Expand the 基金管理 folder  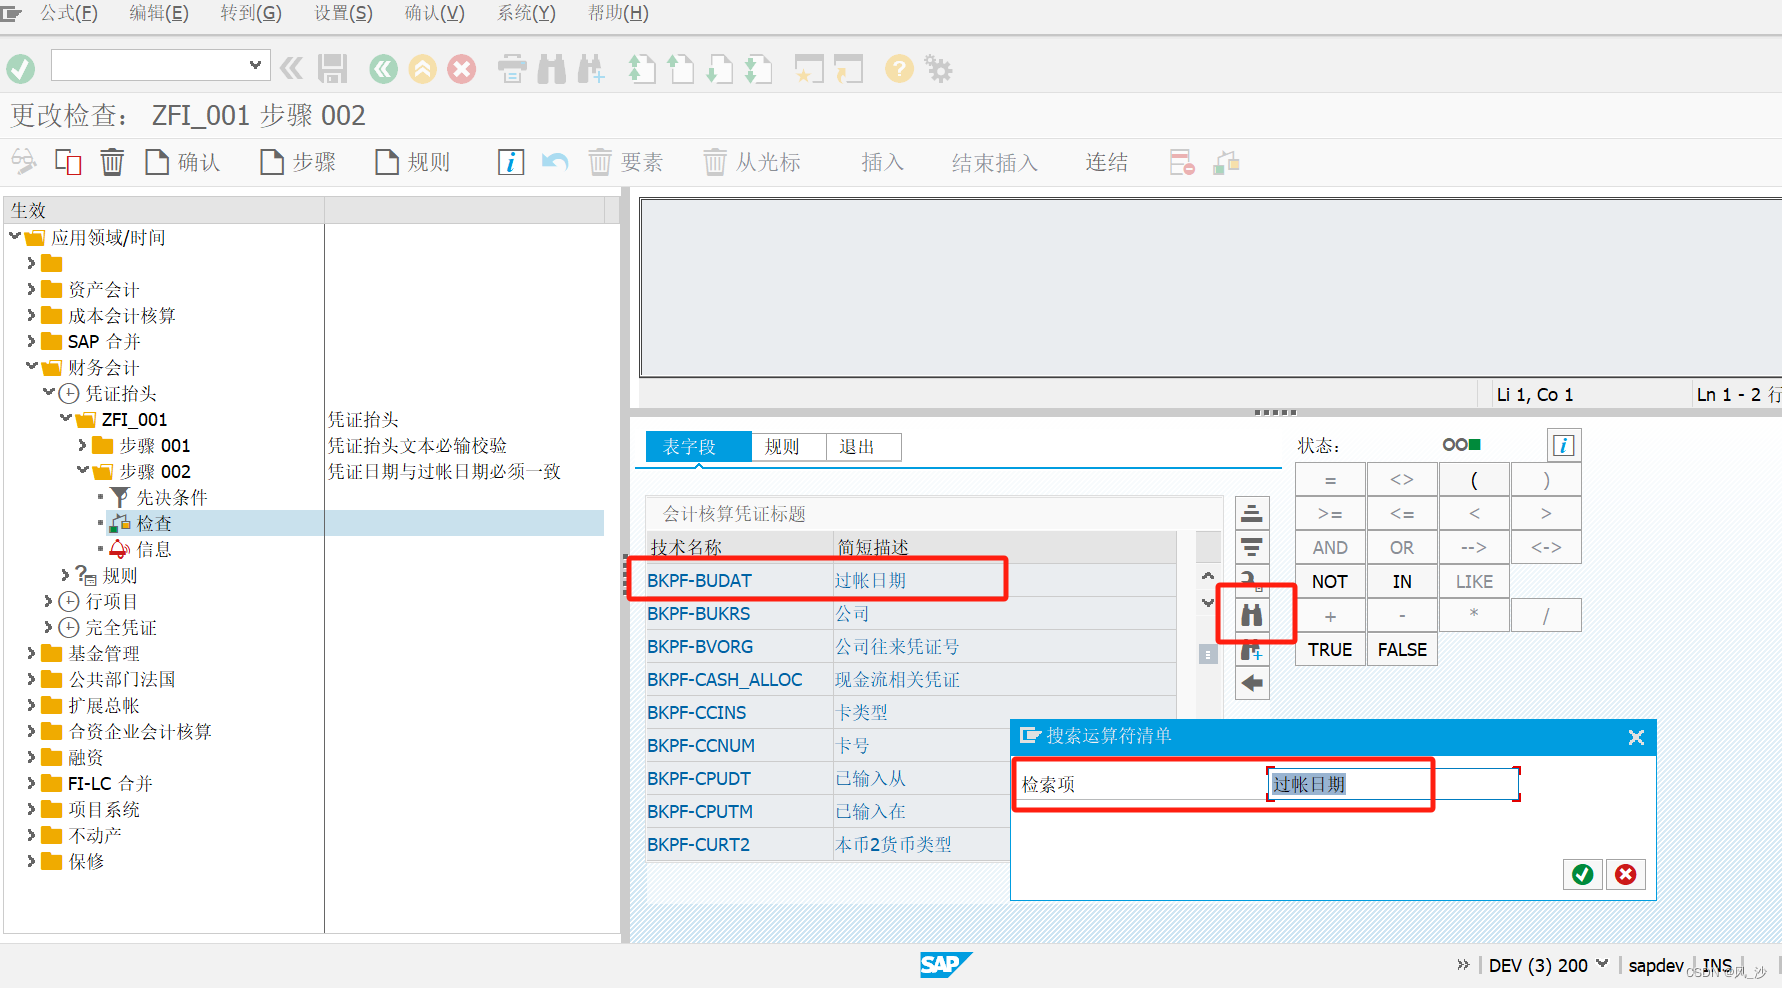[31, 653]
